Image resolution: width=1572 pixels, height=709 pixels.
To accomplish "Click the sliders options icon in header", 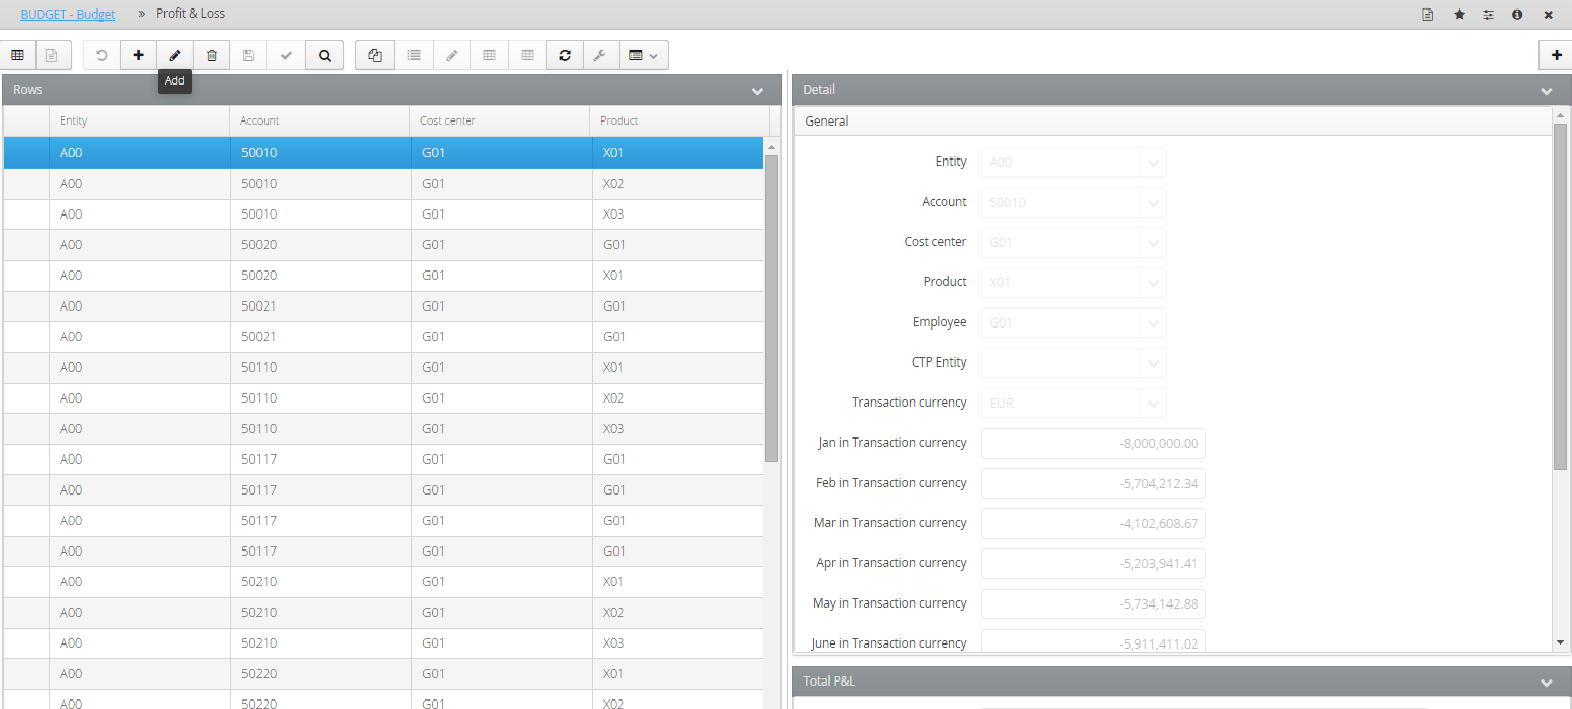I will click(1488, 14).
